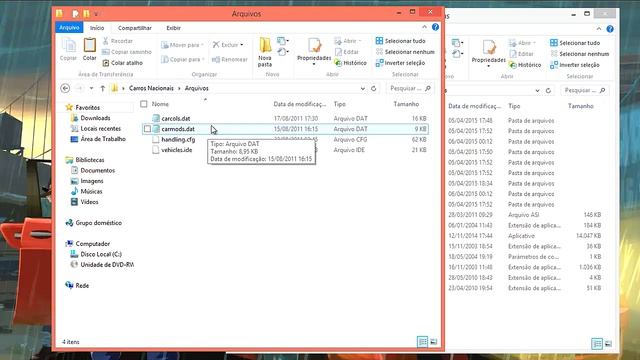Viewport: 640px width, 360px height.
Task: Switch to details view icon in Arquivos status bar
Action: tap(422, 342)
